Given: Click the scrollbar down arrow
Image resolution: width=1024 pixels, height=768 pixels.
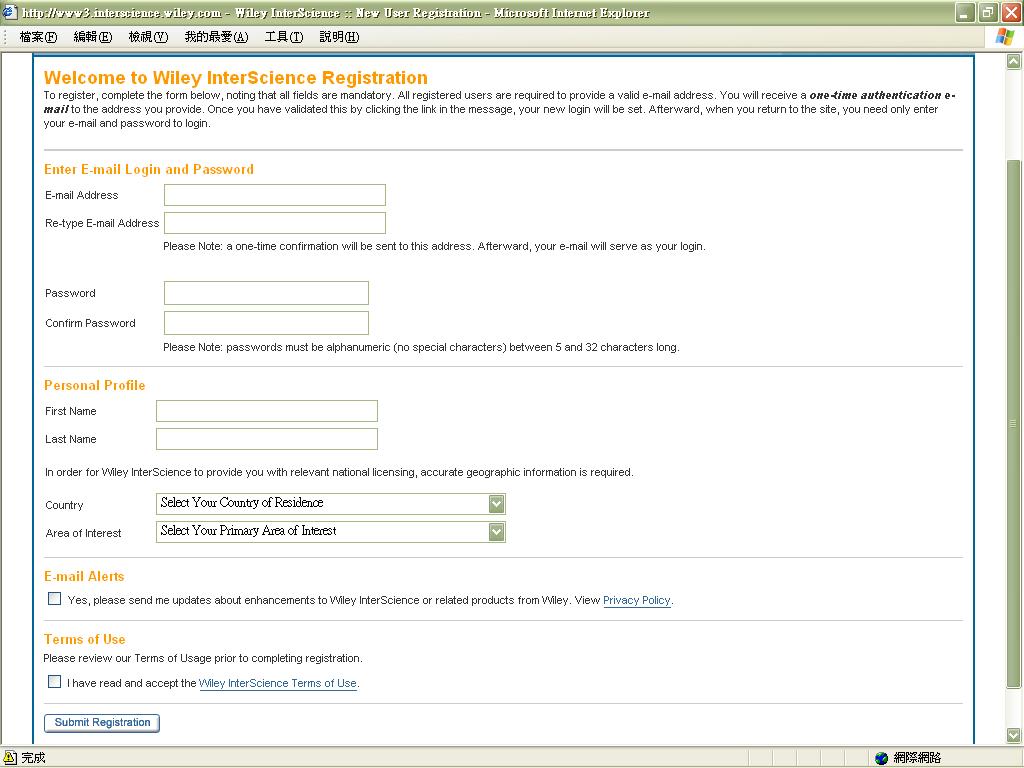Looking at the screenshot, I should coord(1013,735).
